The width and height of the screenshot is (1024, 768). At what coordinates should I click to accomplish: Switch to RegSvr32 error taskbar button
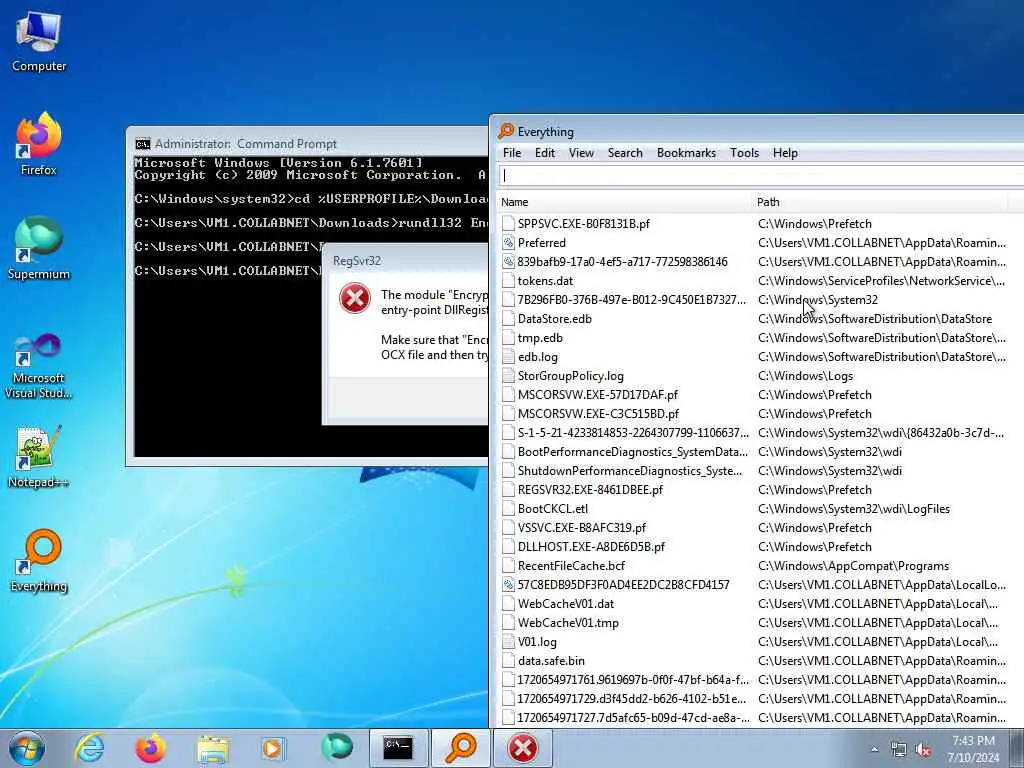point(522,748)
